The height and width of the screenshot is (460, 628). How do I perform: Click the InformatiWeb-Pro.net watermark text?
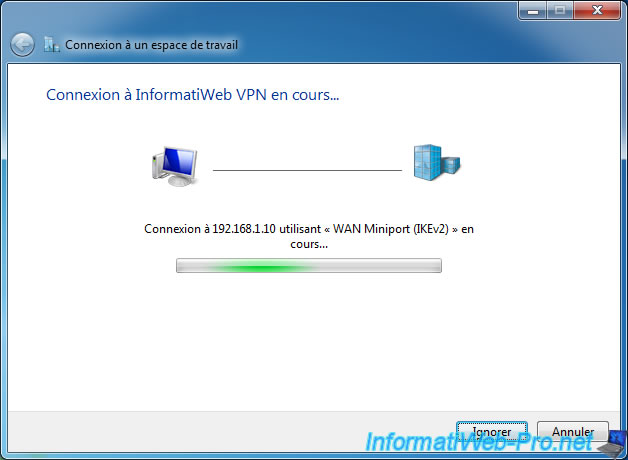pyautogui.click(x=479, y=442)
